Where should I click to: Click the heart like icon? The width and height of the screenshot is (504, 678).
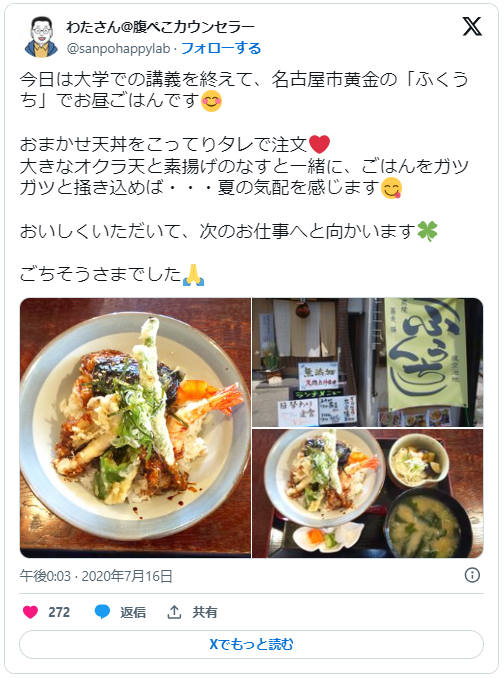30,612
